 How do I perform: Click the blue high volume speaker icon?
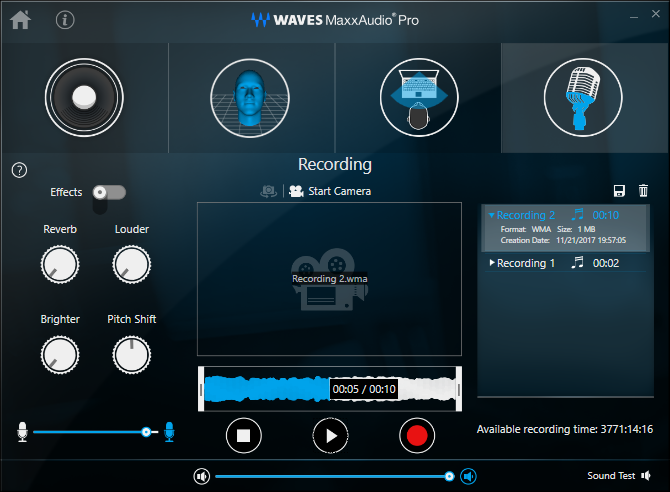point(468,476)
